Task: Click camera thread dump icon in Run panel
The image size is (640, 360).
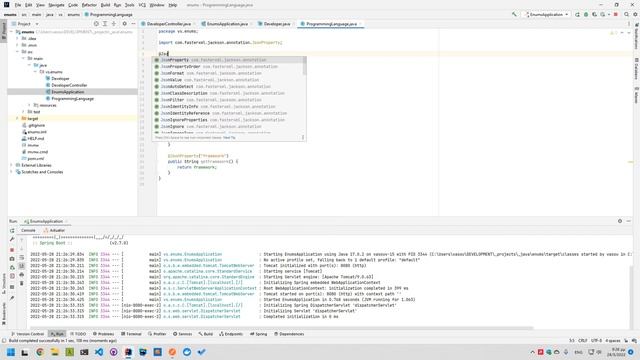Action: pos(12,259)
